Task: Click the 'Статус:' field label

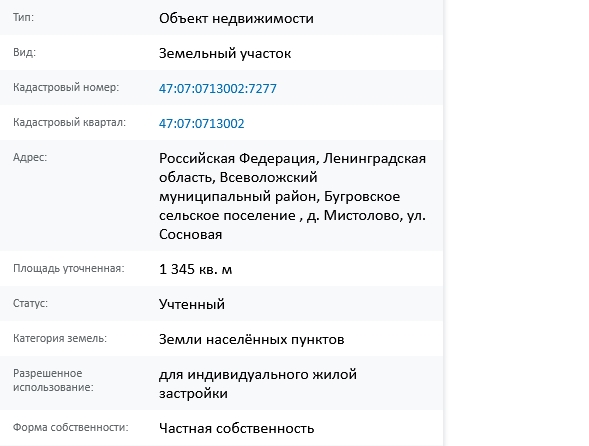Action: pyautogui.click(x=30, y=303)
